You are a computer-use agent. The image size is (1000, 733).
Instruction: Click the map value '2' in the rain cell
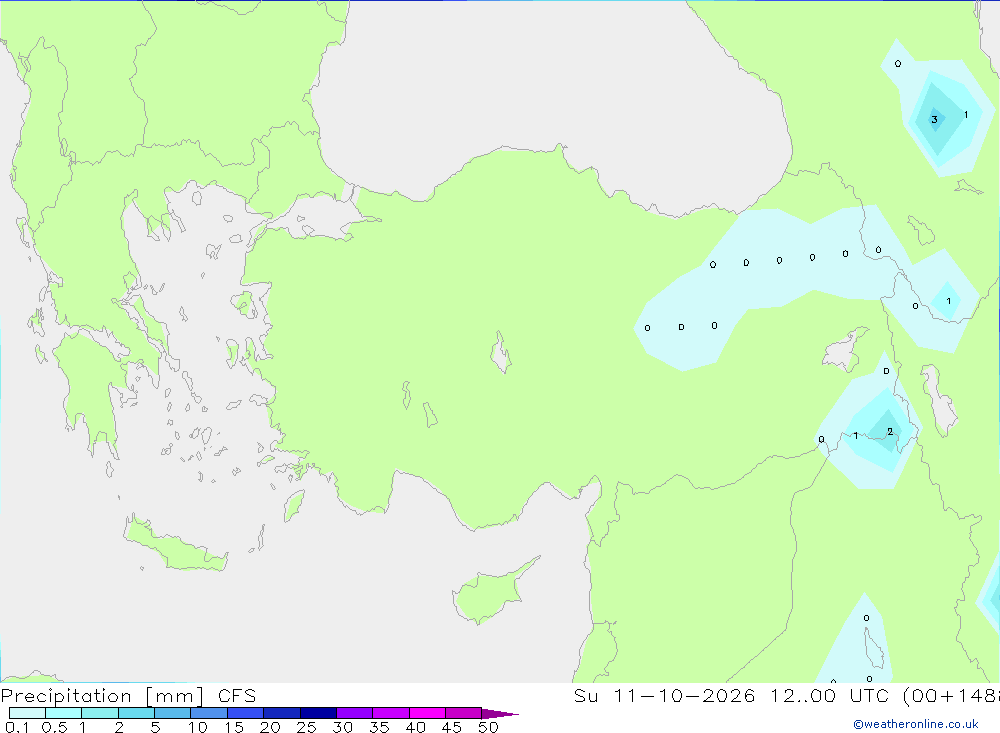pyautogui.click(x=890, y=432)
